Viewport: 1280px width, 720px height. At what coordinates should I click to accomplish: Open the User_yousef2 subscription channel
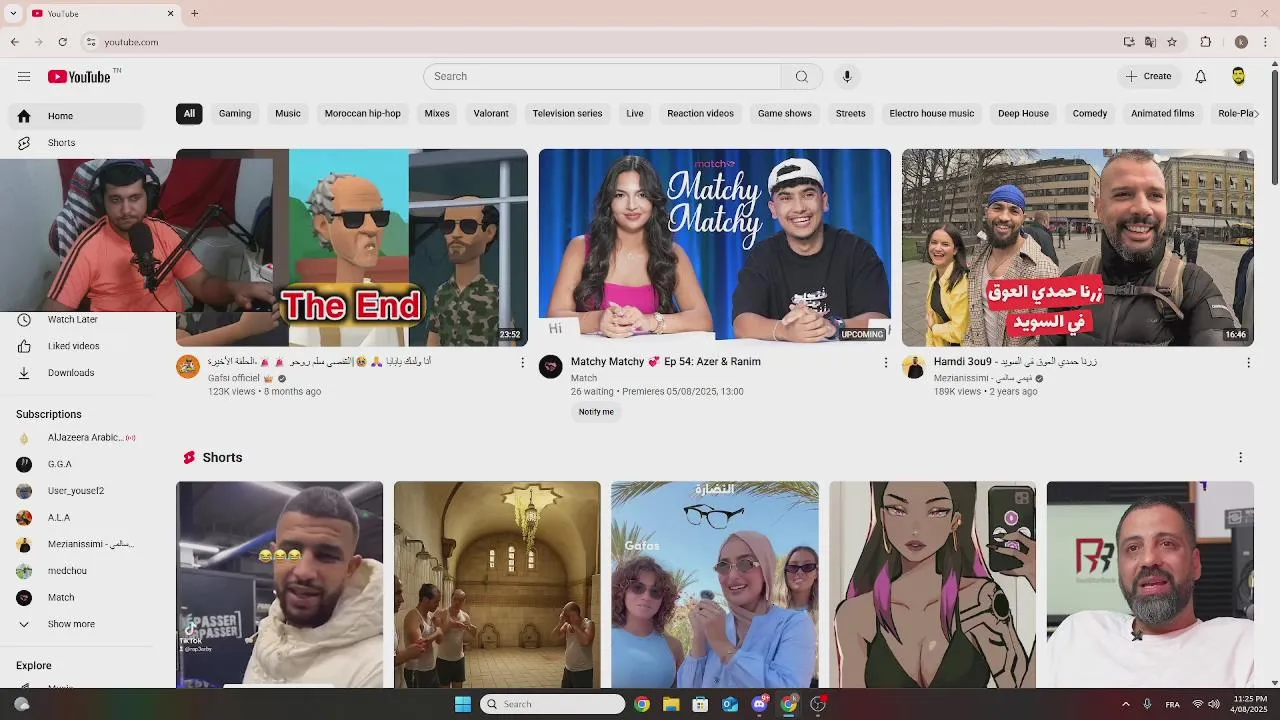click(x=76, y=491)
